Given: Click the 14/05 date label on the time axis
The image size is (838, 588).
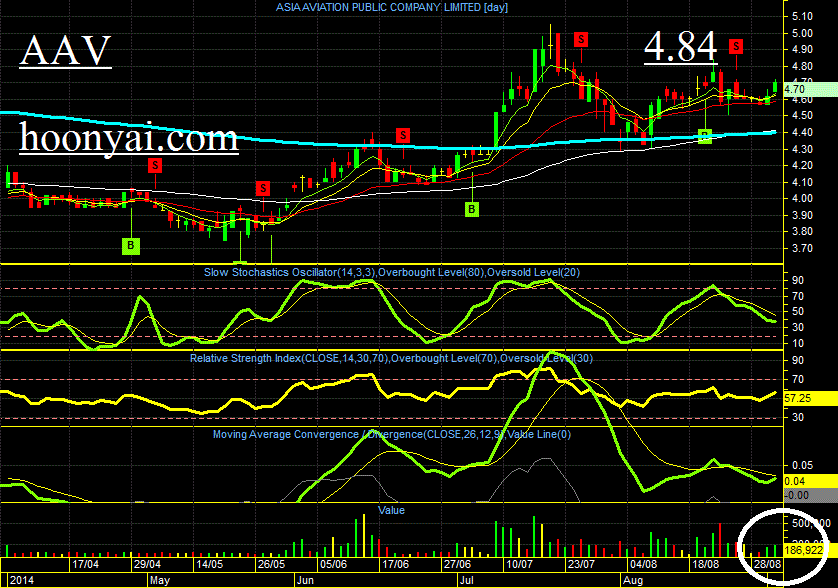Looking at the screenshot, I should pyautogui.click(x=210, y=564).
